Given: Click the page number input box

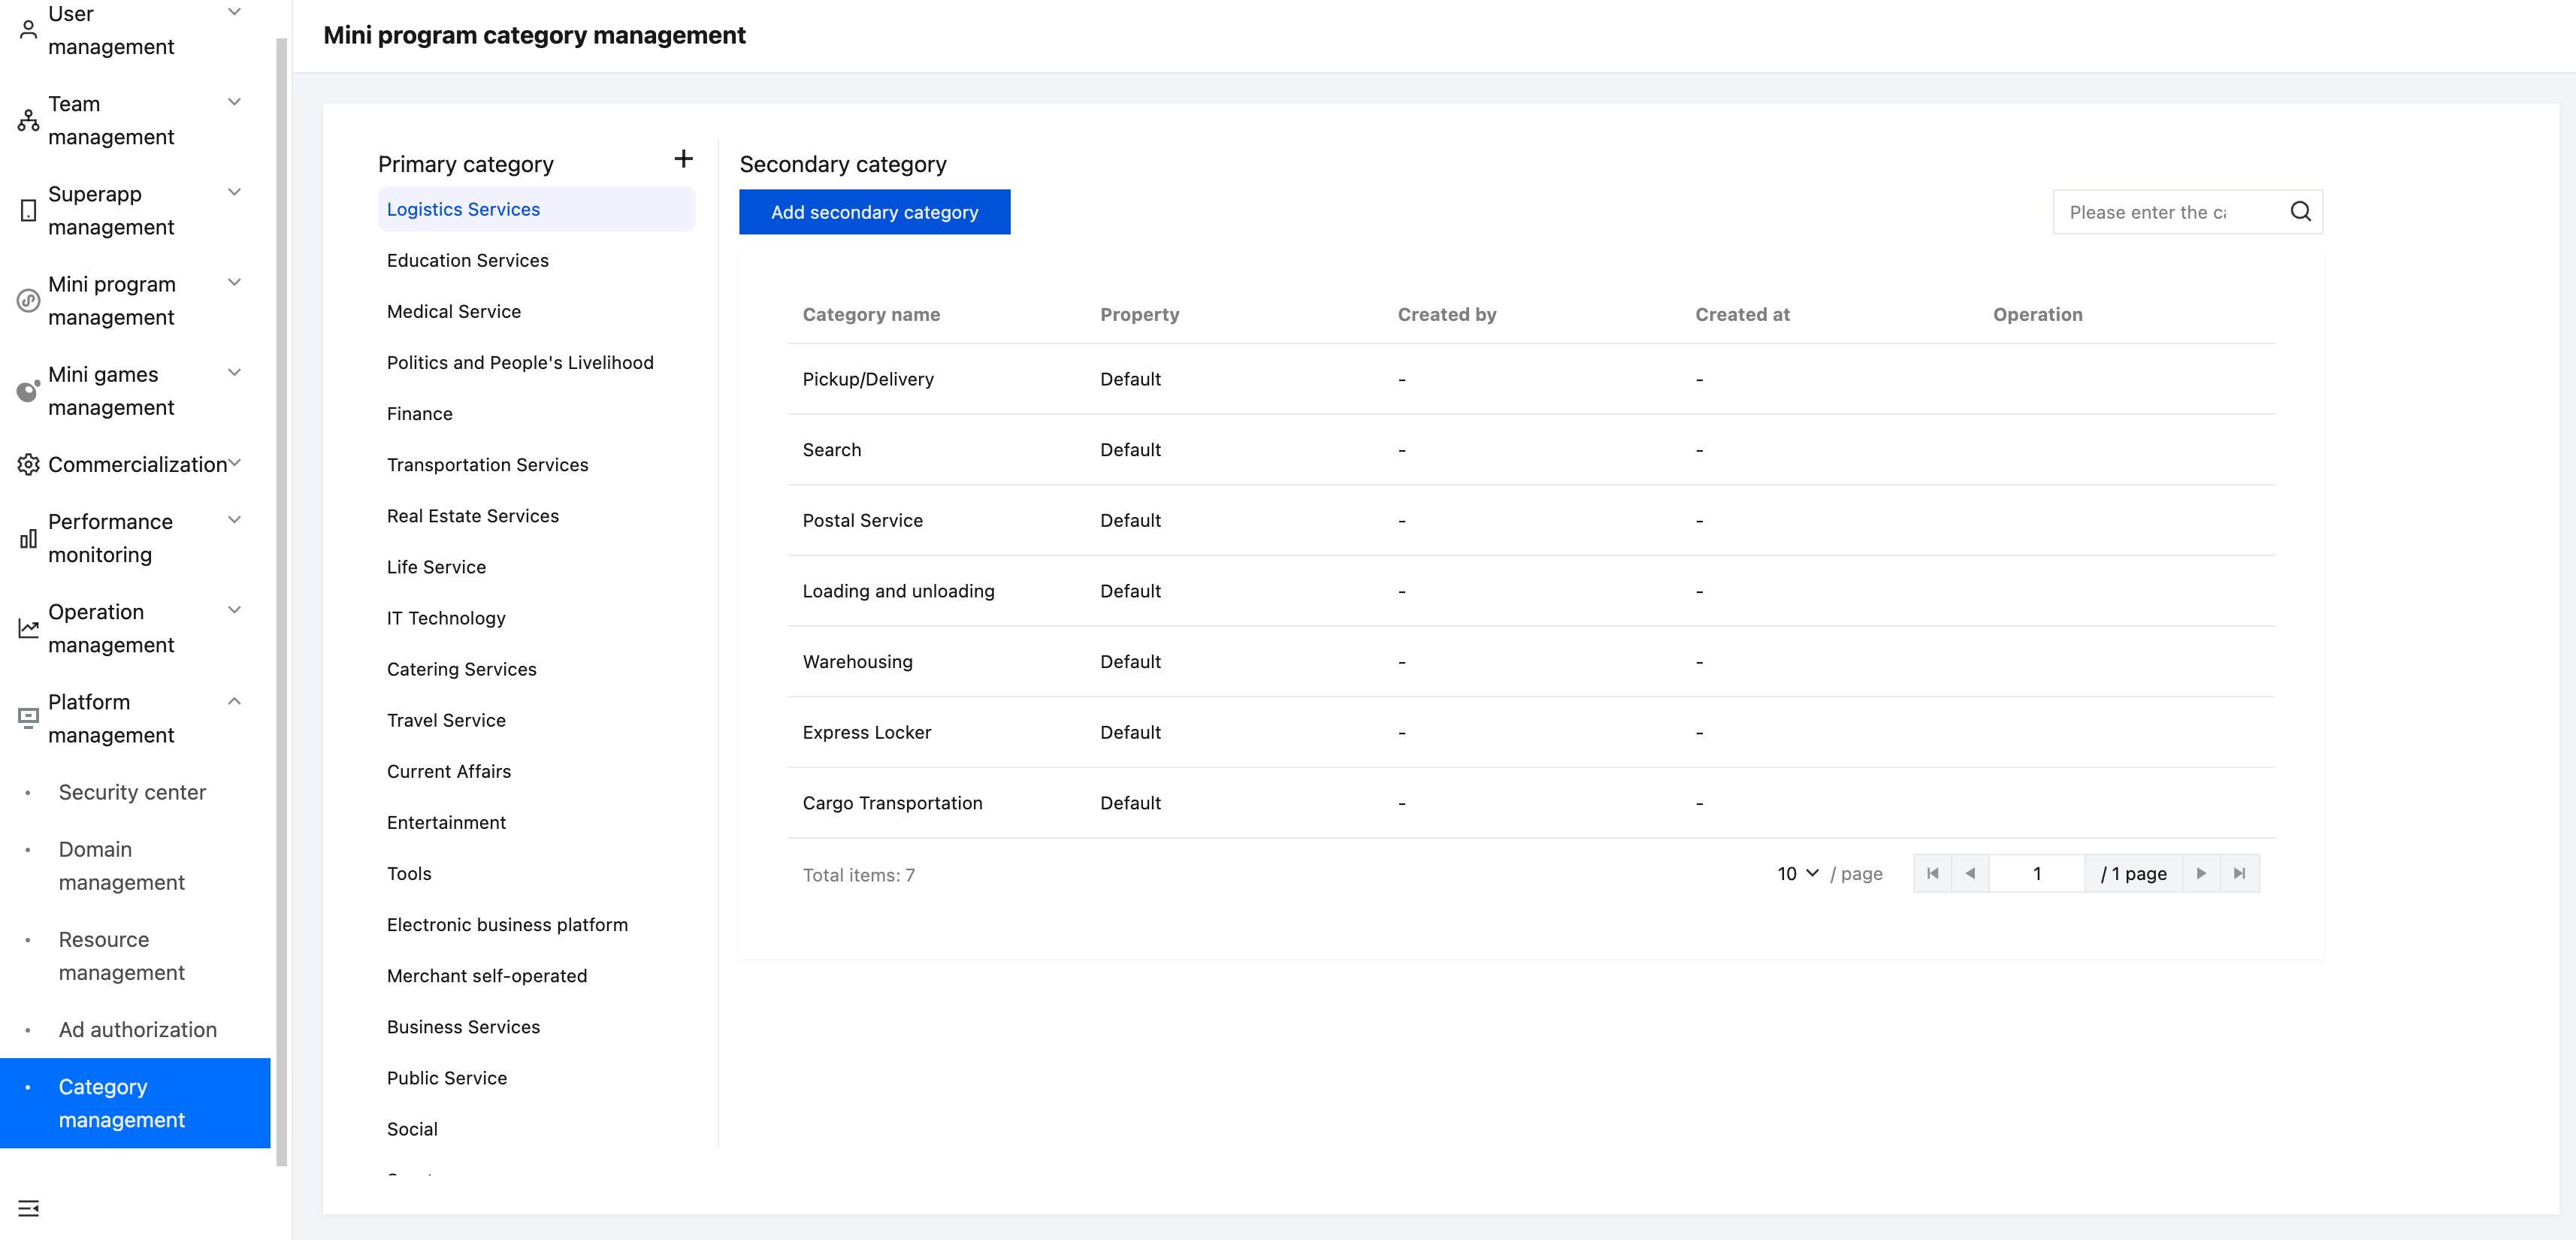Looking at the screenshot, I should [x=2036, y=873].
